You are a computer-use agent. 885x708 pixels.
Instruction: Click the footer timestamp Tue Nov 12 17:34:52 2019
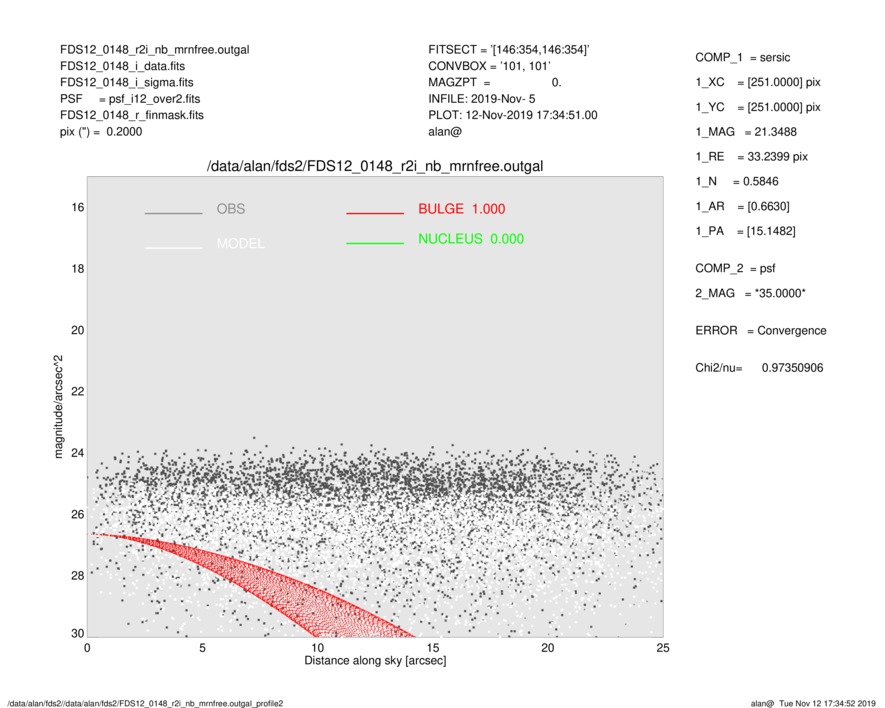(827, 703)
